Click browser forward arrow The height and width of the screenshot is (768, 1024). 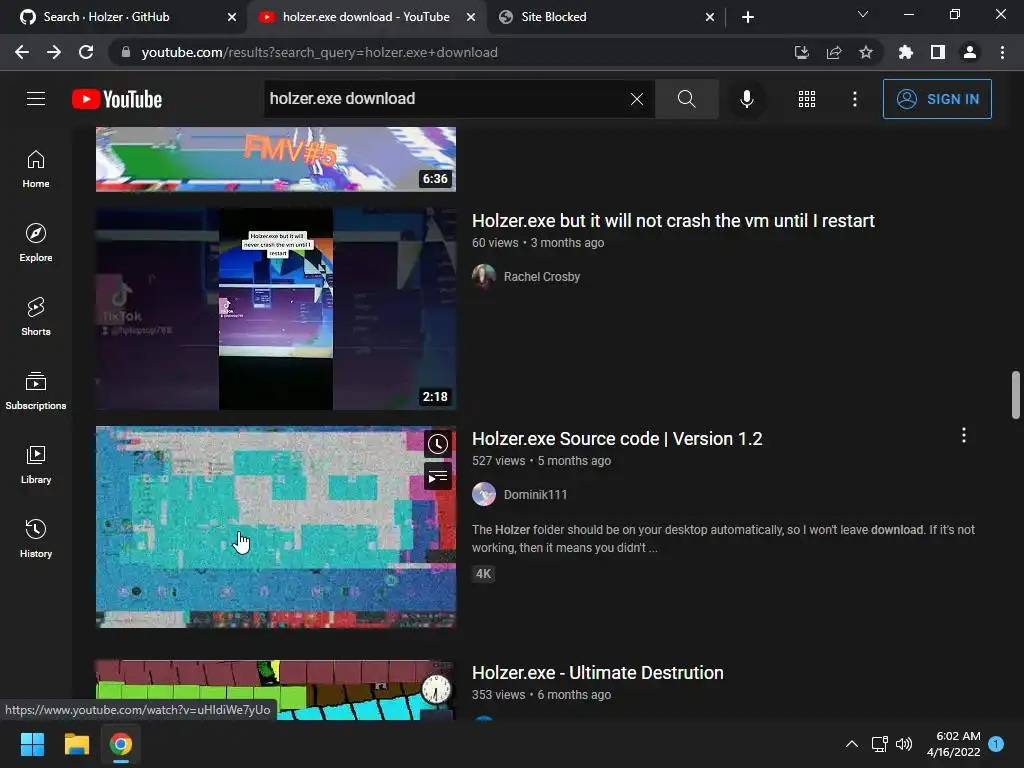point(54,52)
